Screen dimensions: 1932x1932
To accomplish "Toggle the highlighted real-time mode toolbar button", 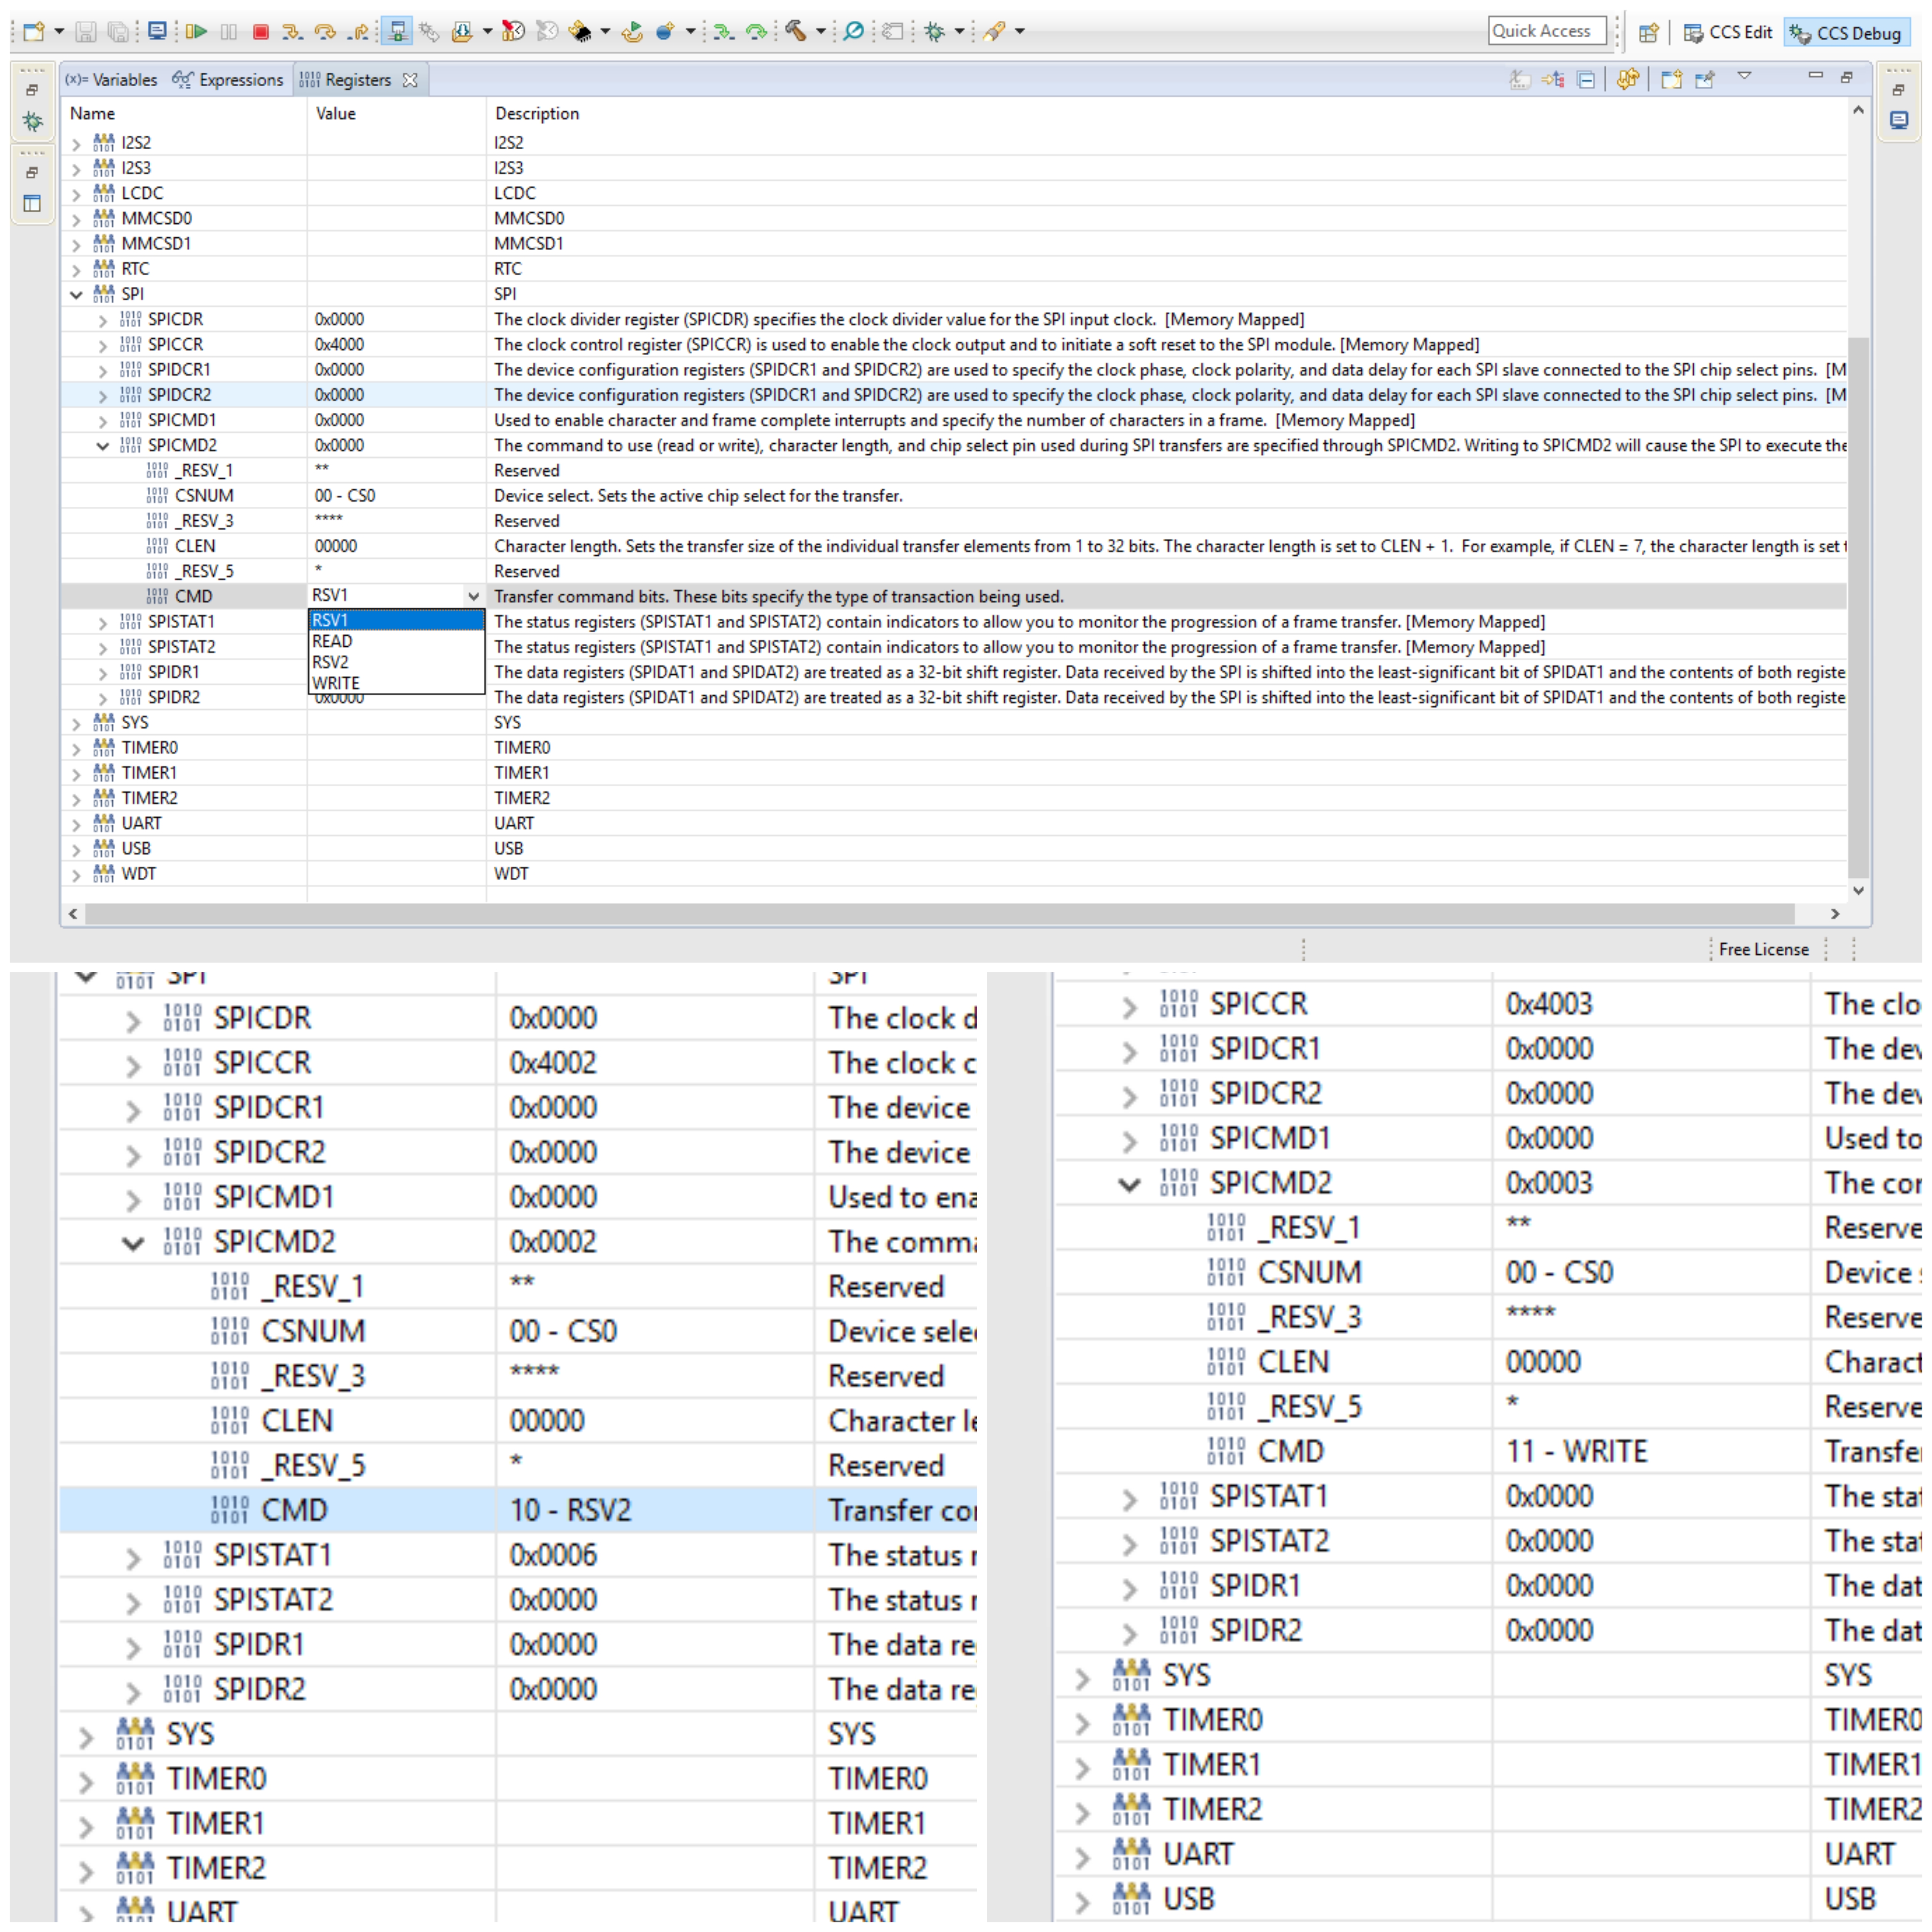I will (x=397, y=32).
